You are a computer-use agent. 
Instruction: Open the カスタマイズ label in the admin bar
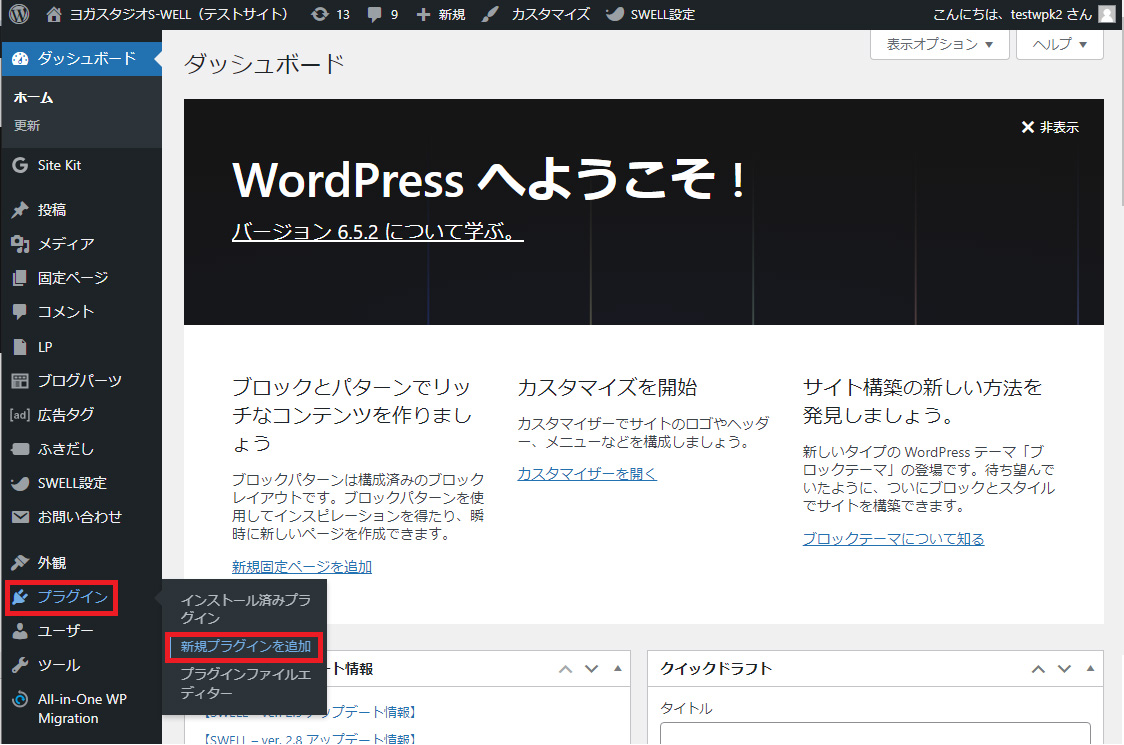click(551, 14)
